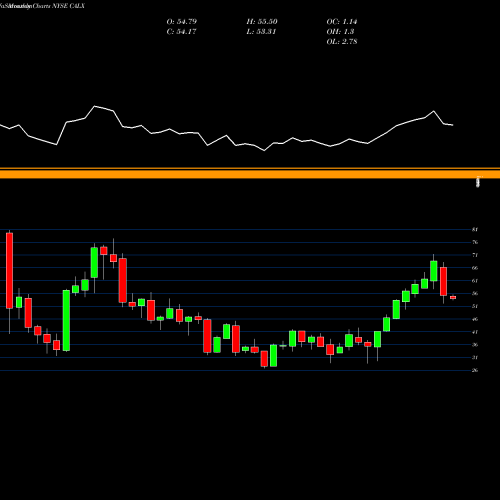The image size is (500, 500).
Task: Select the low price text L: 53.31
Action: coord(261,32)
